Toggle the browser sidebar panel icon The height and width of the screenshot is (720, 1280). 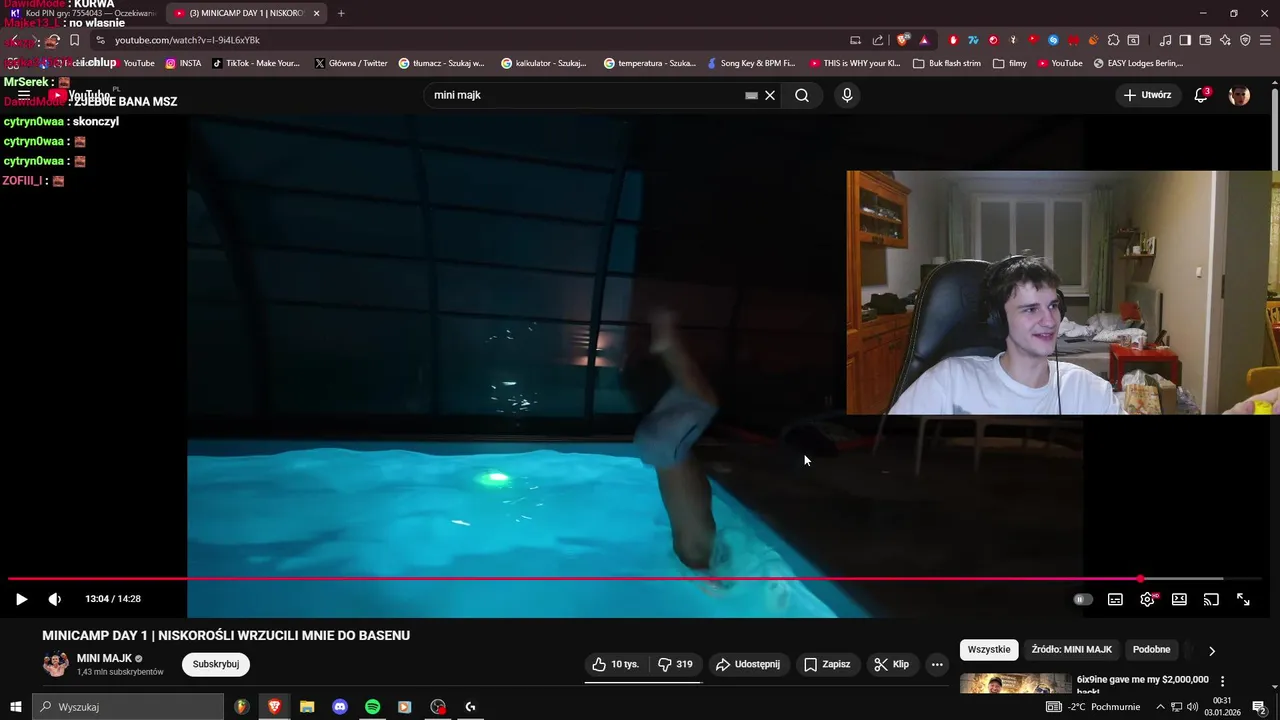[1185, 40]
